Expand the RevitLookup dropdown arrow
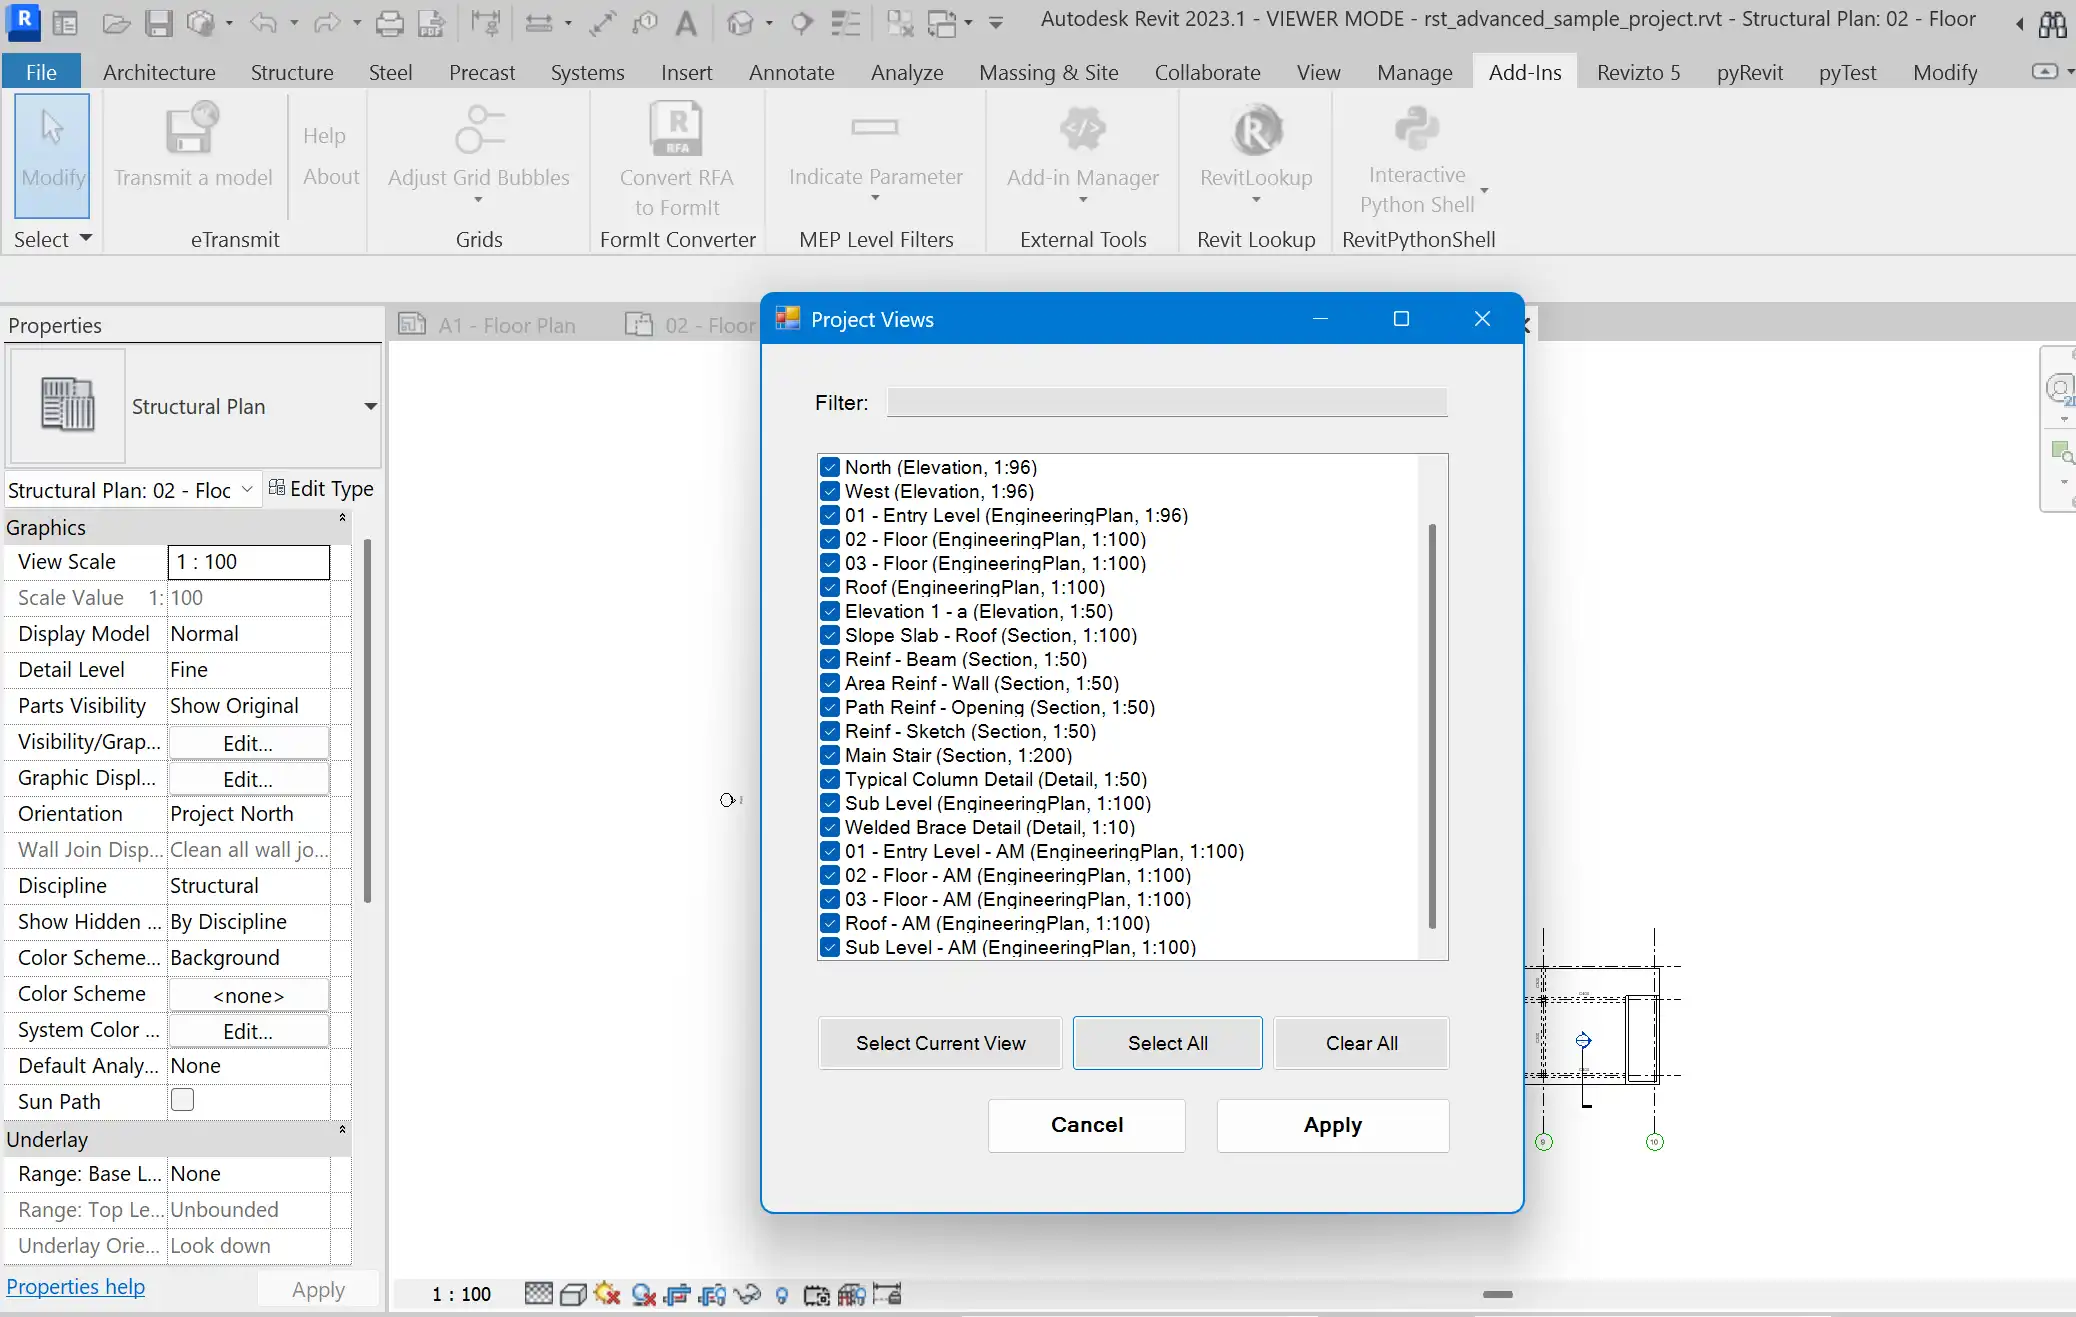This screenshot has width=2076, height=1317. click(1256, 200)
